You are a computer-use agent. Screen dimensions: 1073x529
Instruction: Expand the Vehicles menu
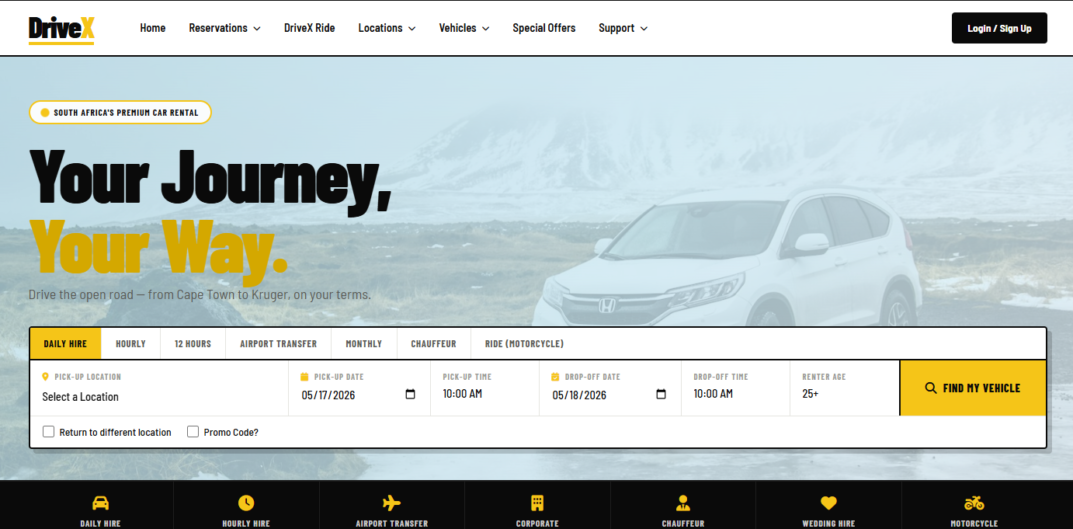coord(464,28)
